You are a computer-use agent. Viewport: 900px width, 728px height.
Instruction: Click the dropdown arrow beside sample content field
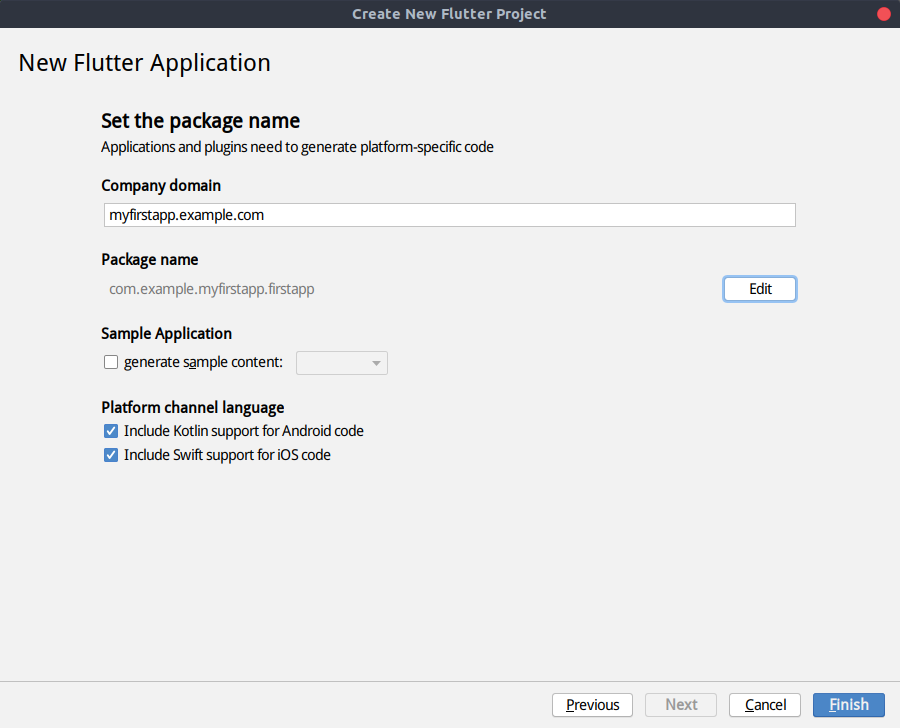[376, 363]
